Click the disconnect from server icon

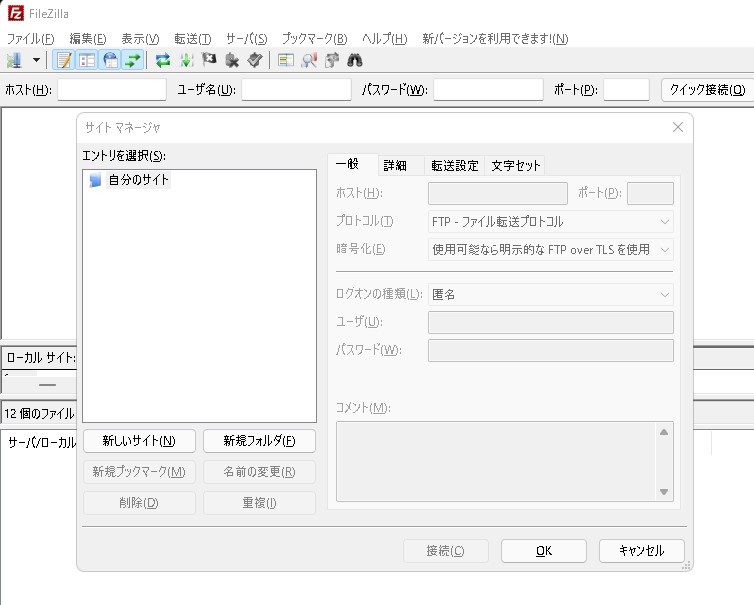coord(232,60)
